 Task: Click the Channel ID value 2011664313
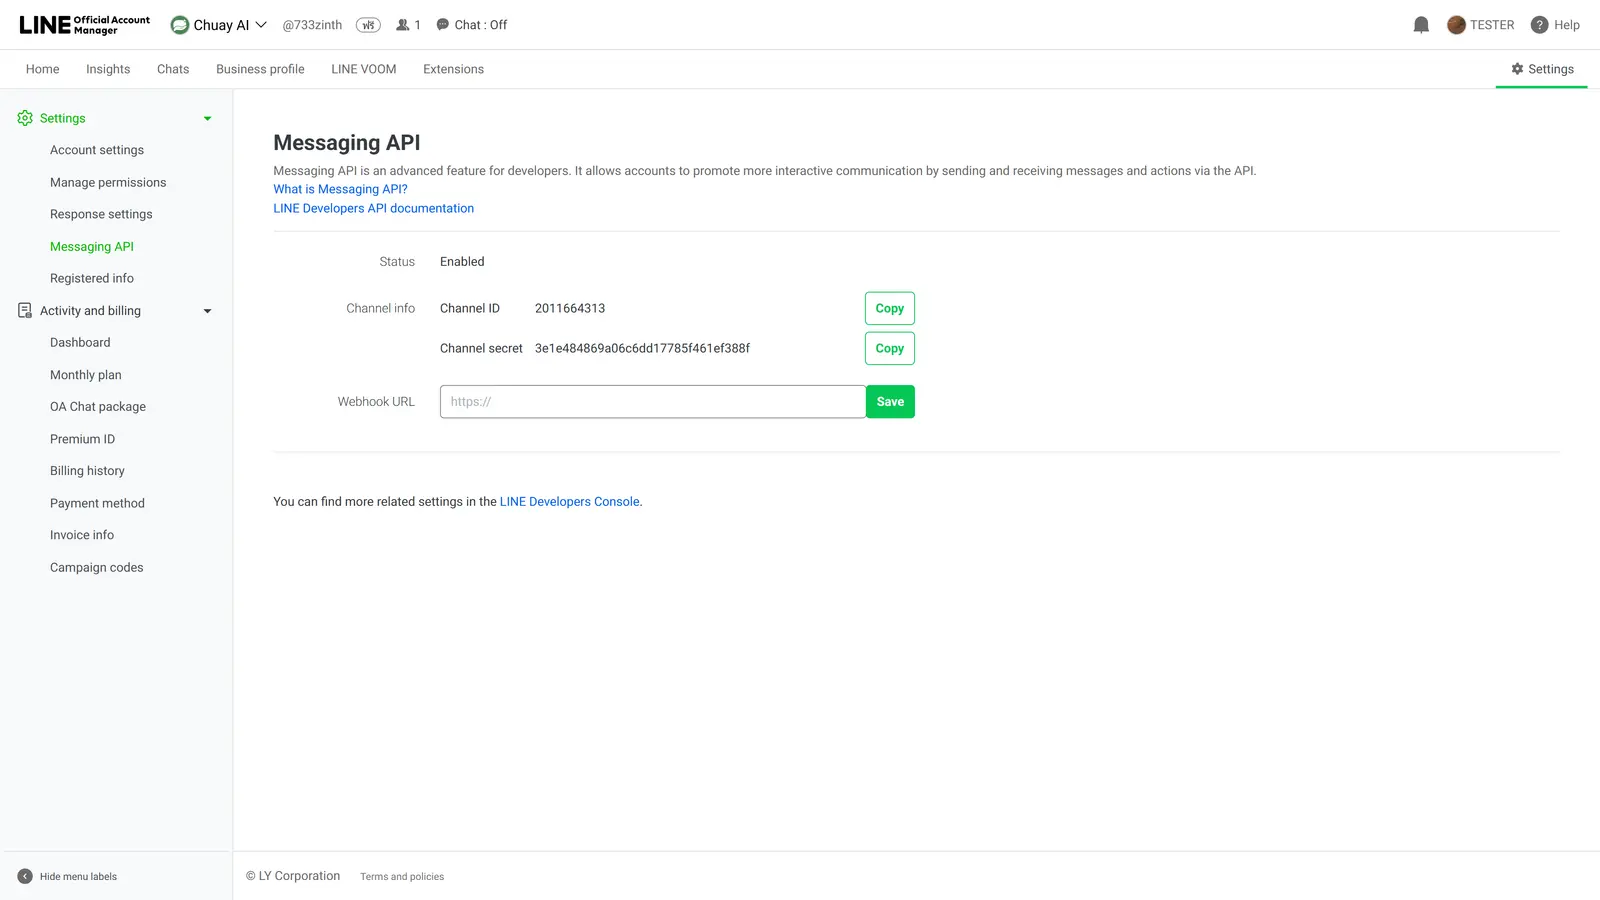[570, 308]
